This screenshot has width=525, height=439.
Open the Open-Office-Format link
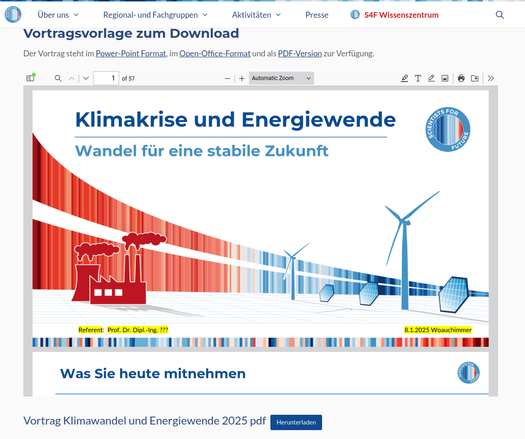(215, 54)
